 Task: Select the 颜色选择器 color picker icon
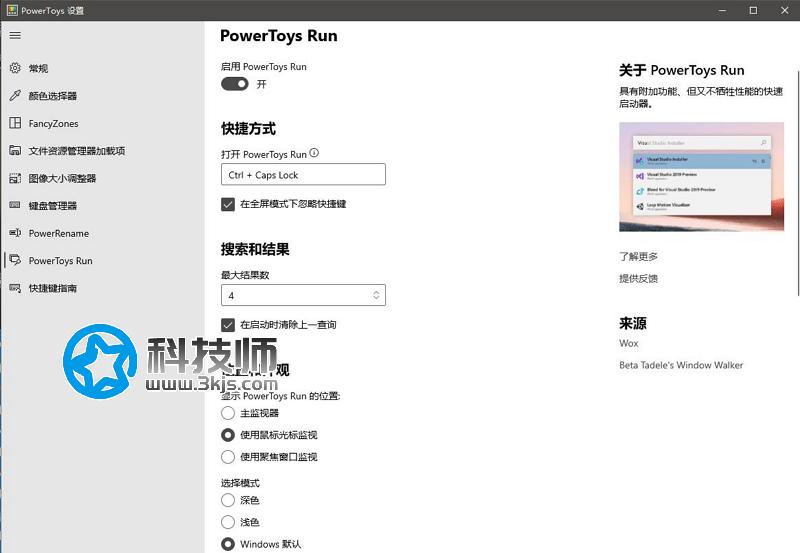15,96
